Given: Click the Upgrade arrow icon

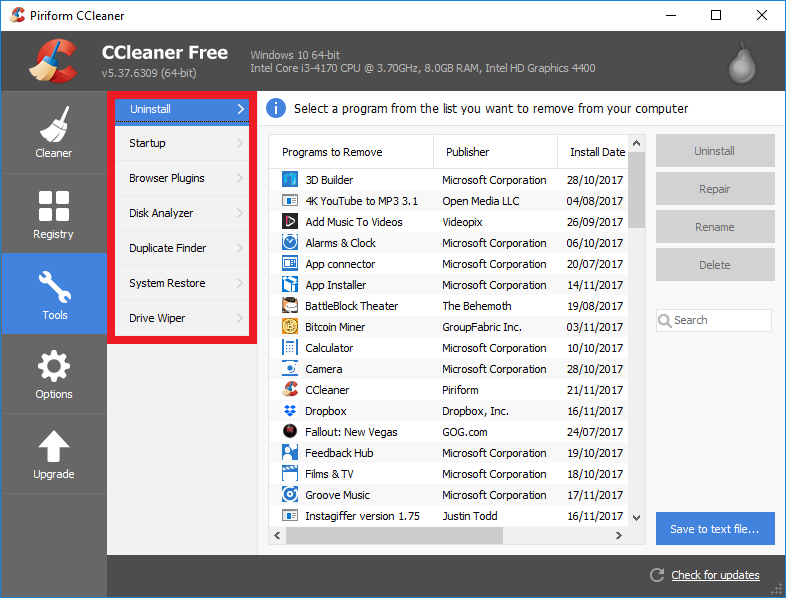Looking at the screenshot, I should (54, 446).
